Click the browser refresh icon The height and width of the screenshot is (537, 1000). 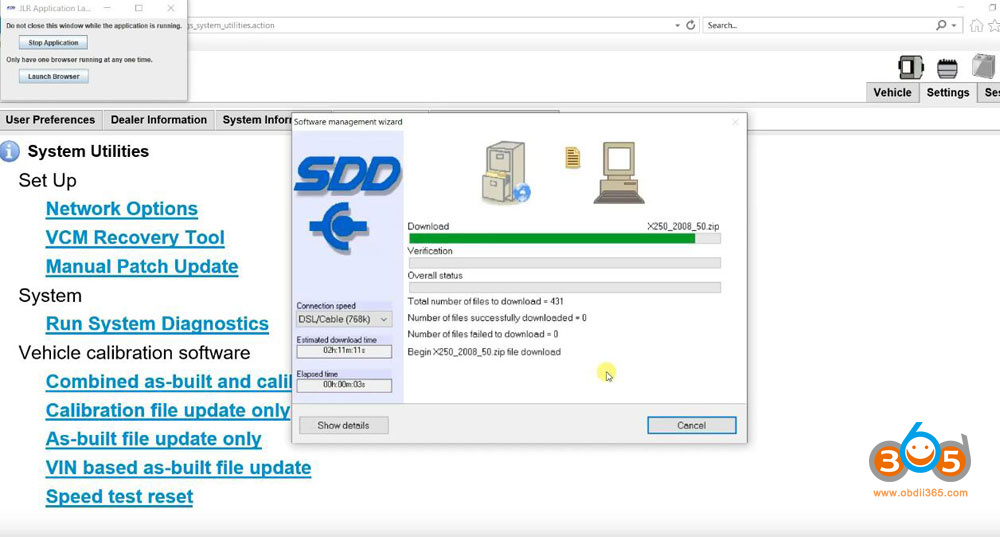691,26
